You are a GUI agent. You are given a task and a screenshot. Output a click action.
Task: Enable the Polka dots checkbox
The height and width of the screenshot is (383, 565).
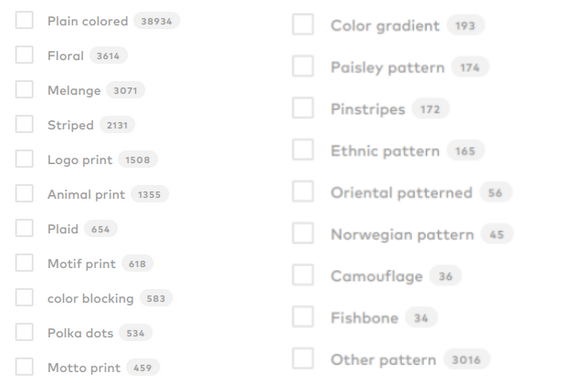(x=24, y=332)
